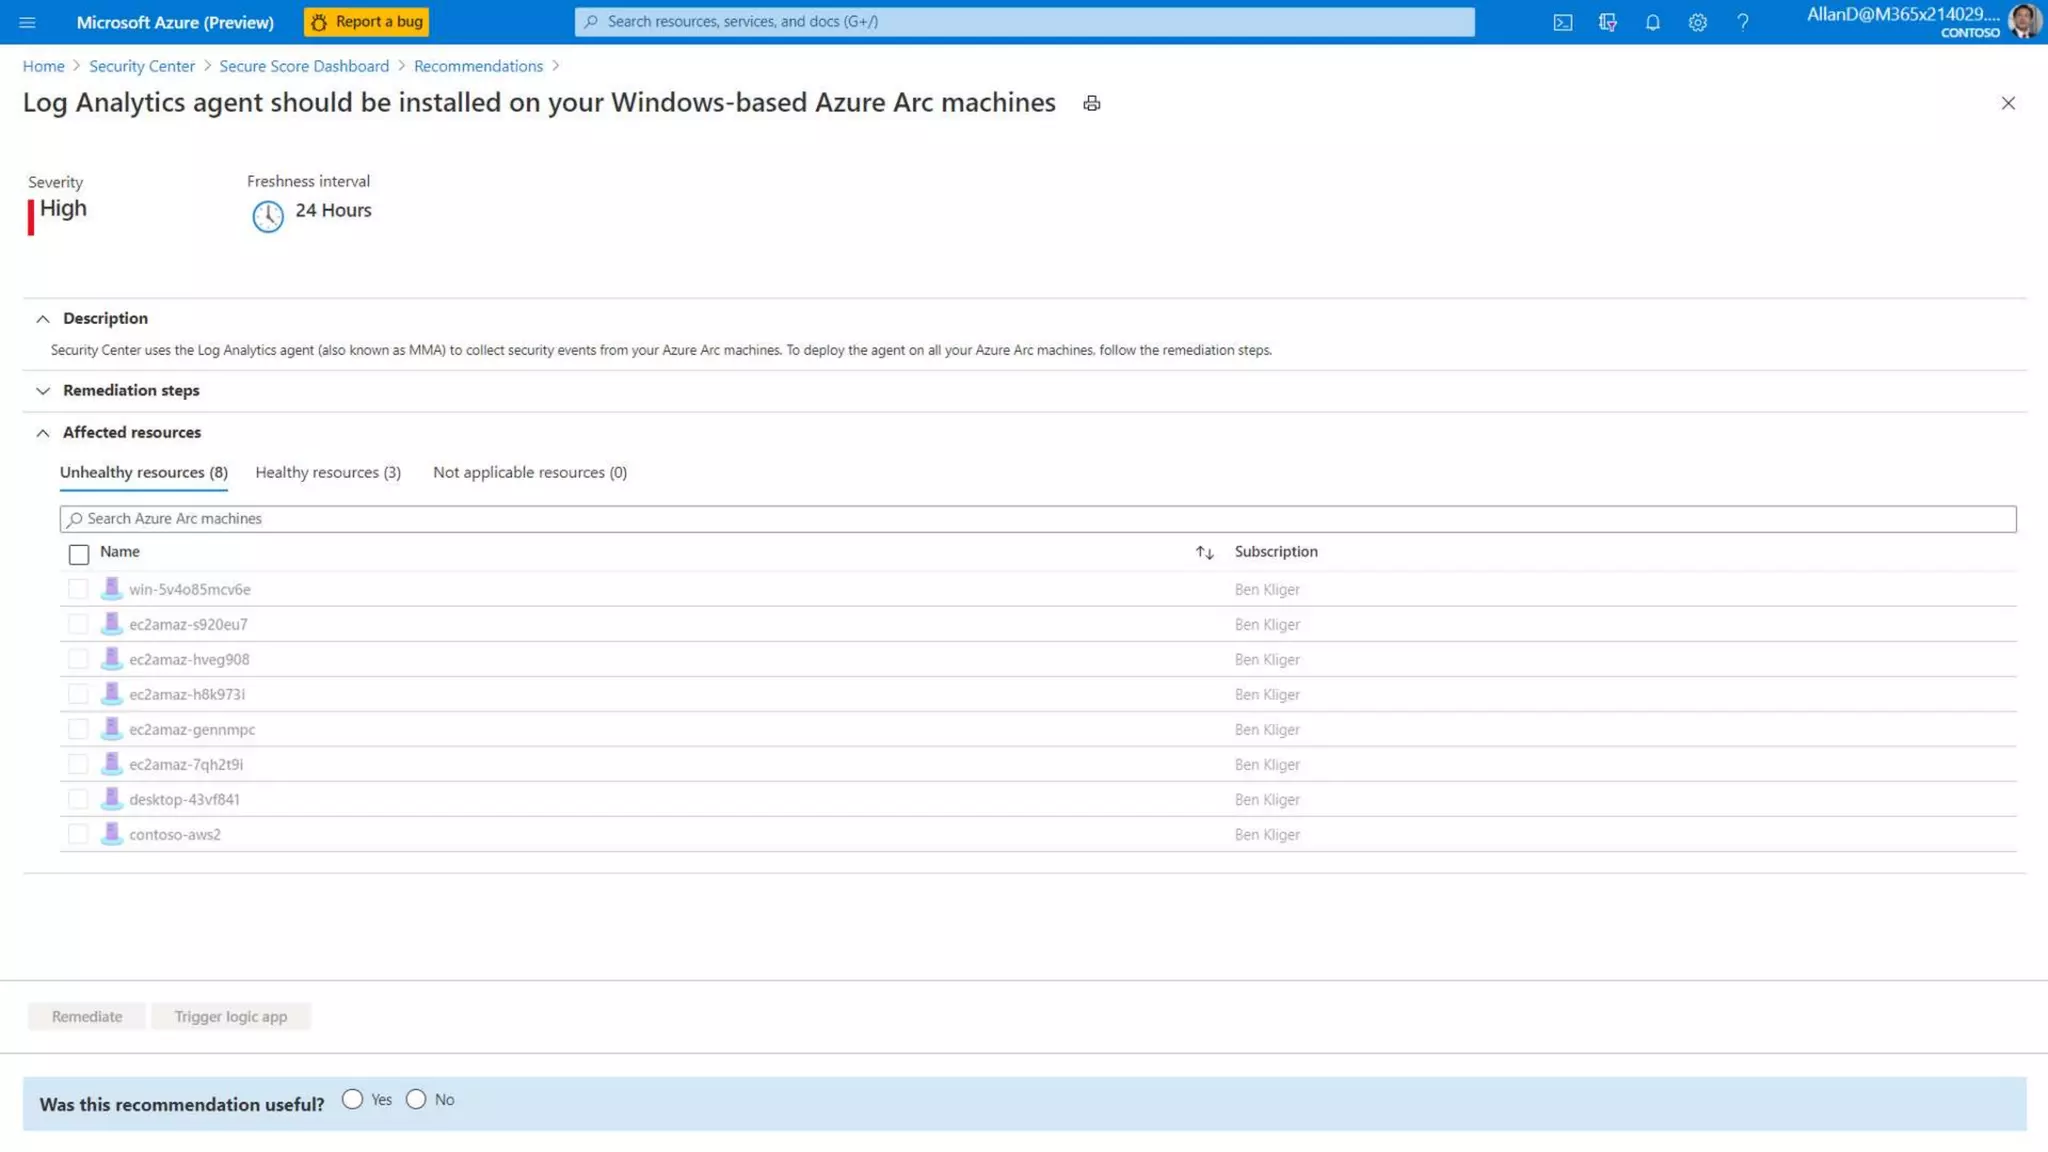Image resolution: width=2048 pixels, height=1152 pixels.
Task: Select No for recommendation useful
Action: pyautogui.click(x=416, y=1099)
